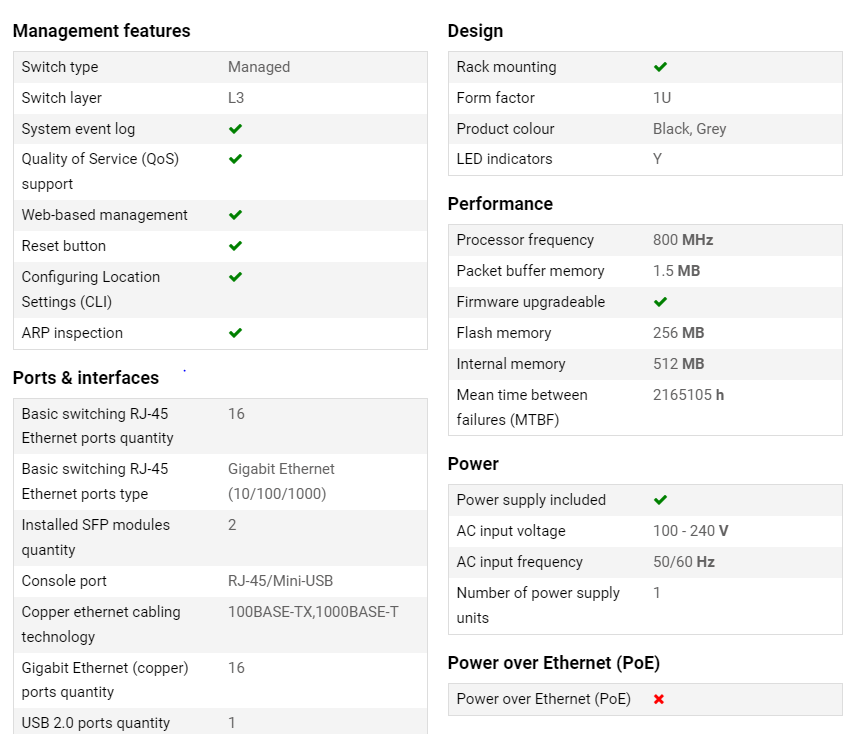
Task: Click the AC input voltage row label
Action: tap(511, 531)
